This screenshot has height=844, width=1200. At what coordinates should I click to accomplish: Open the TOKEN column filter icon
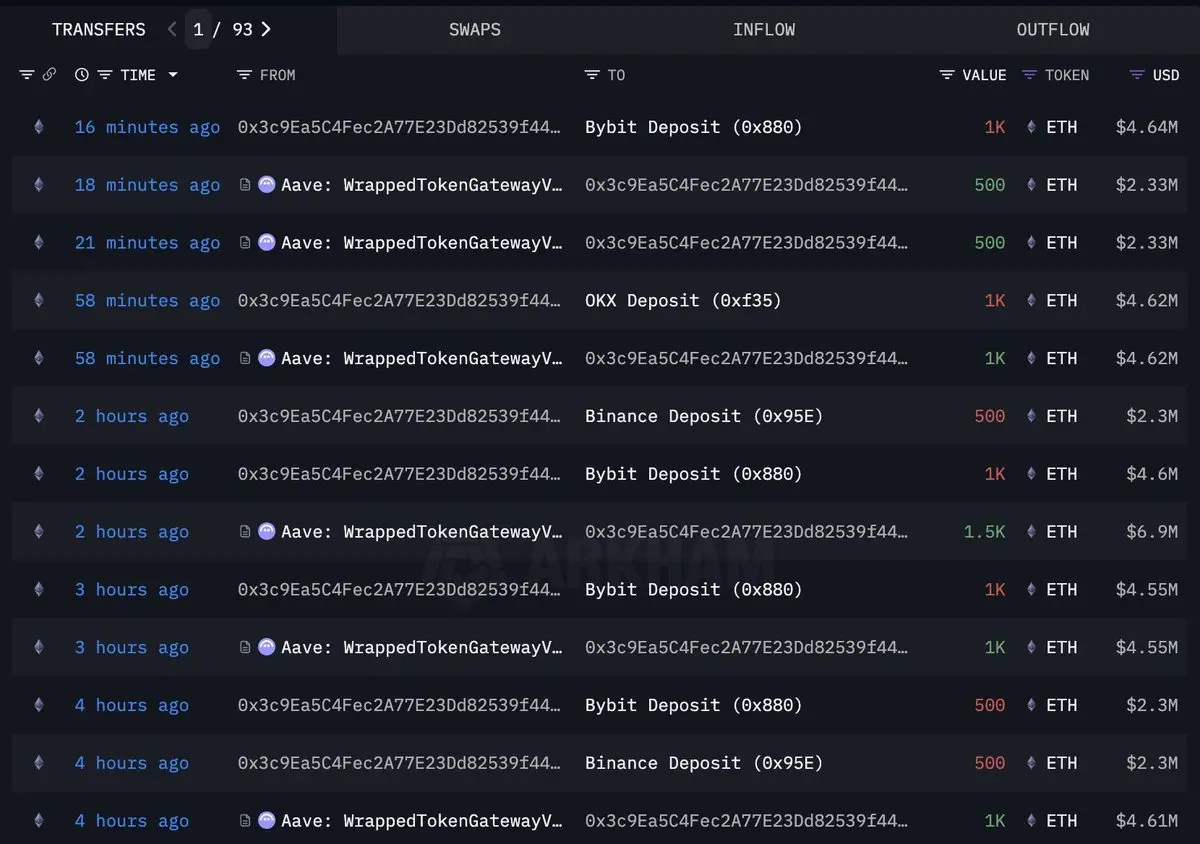(1029, 75)
